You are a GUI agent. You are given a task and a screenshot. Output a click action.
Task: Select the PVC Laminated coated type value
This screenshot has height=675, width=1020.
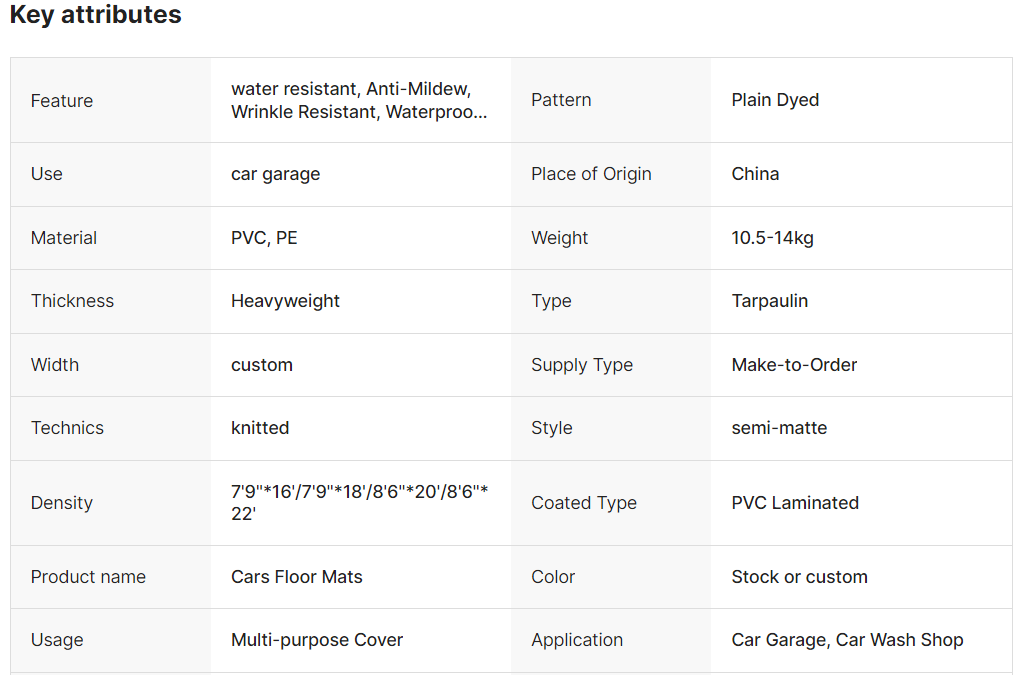click(x=795, y=503)
